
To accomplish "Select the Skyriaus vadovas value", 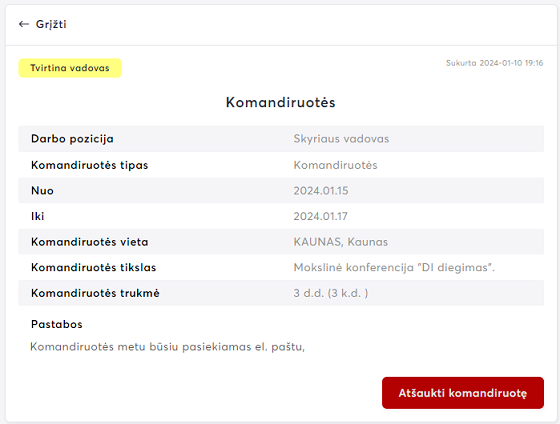I will [x=341, y=139].
